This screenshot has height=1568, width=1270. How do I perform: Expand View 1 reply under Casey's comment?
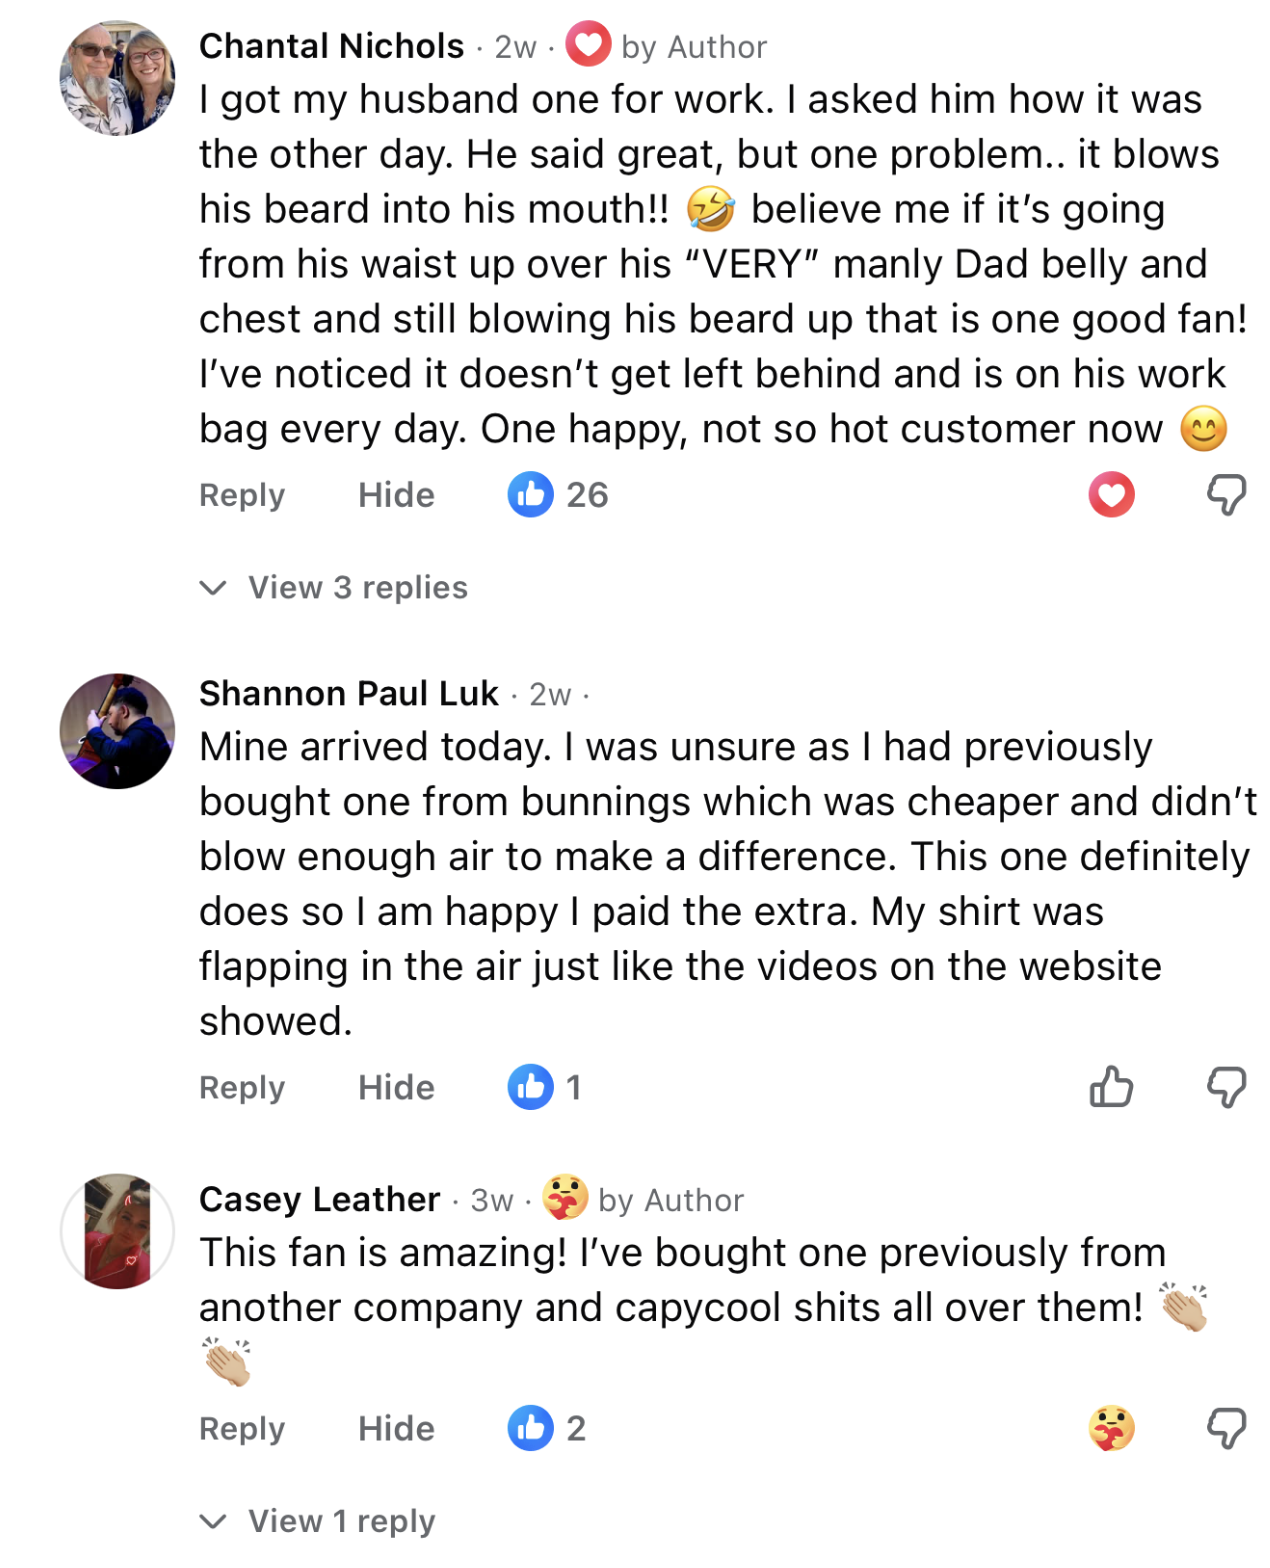click(341, 1521)
